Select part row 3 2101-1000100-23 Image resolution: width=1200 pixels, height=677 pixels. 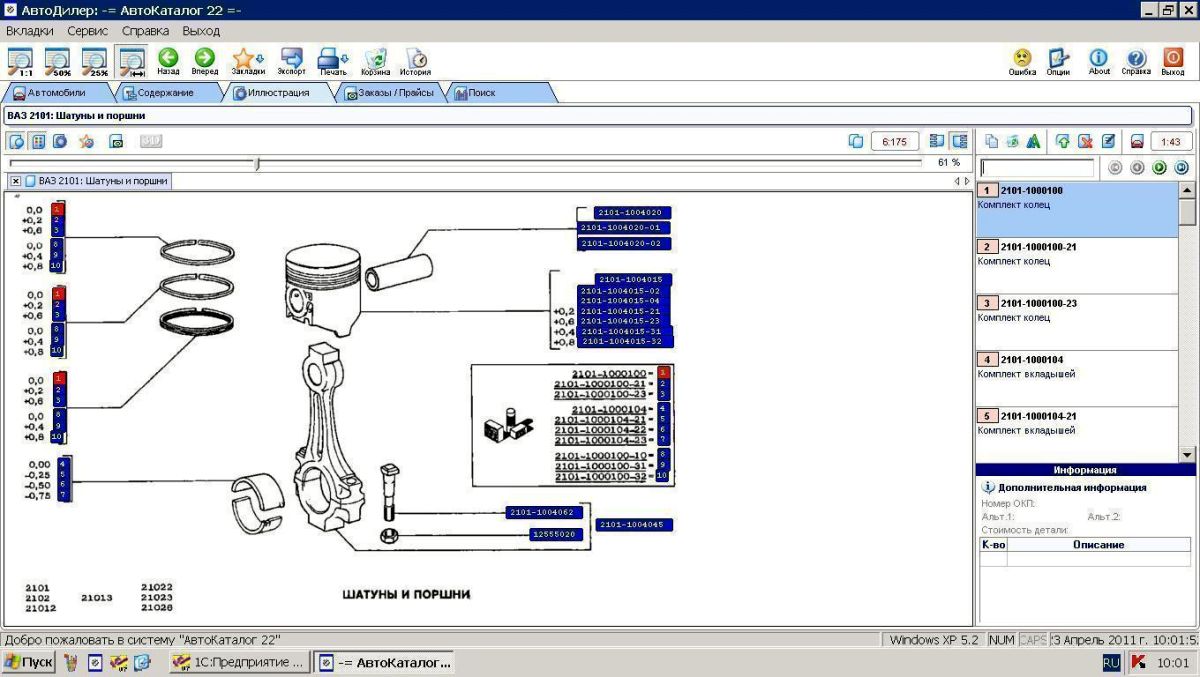point(1077,322)
